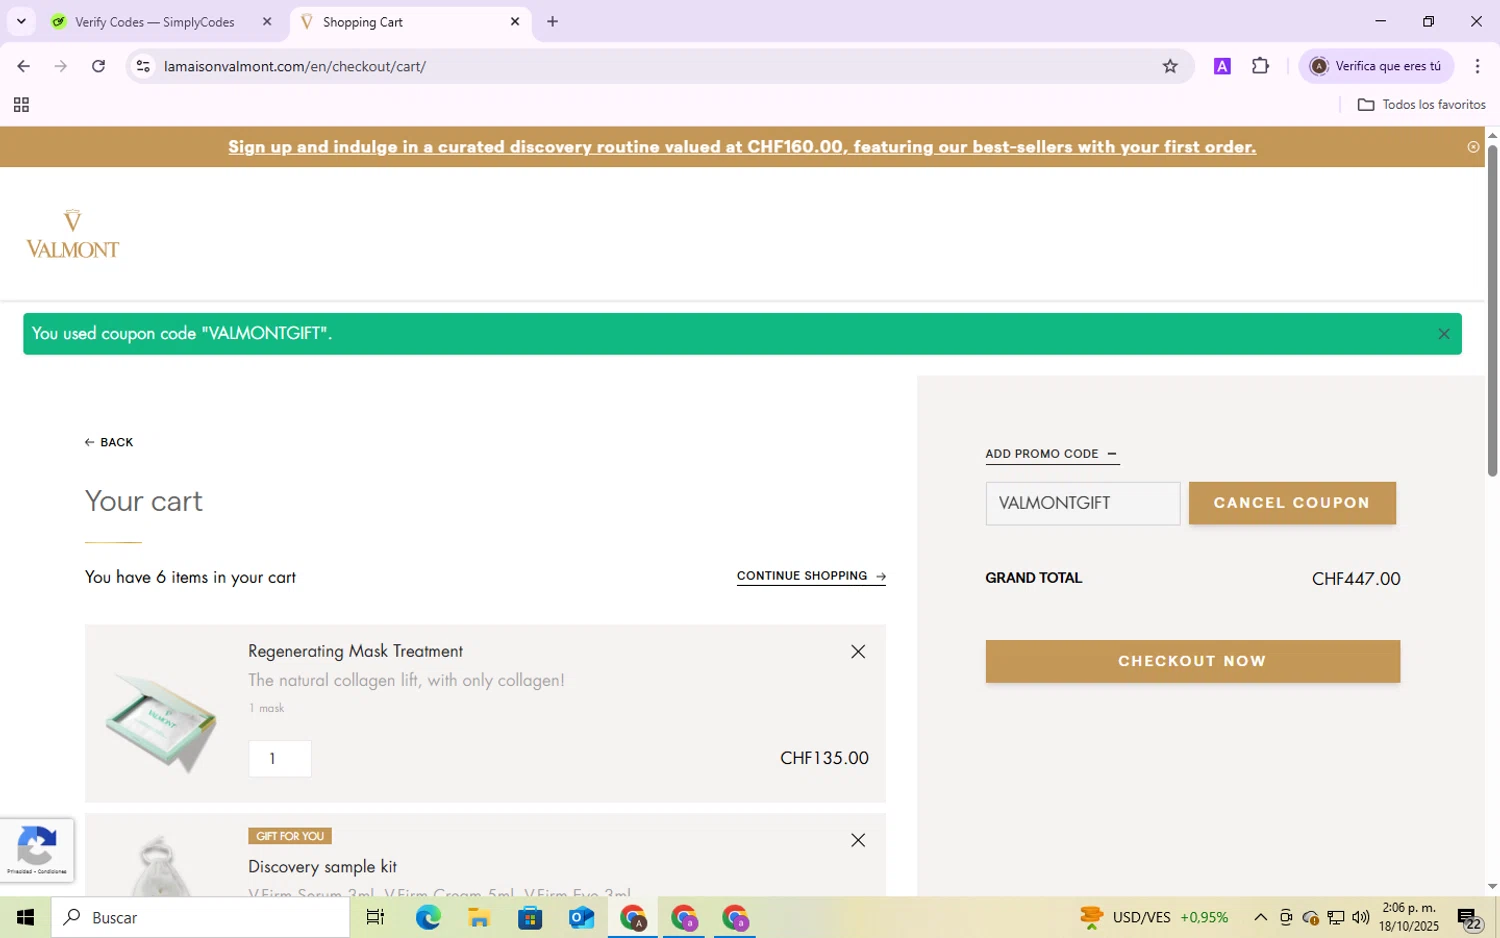Click CANCEL COUPON button
1500x938 pixels.
(1292, 503)
